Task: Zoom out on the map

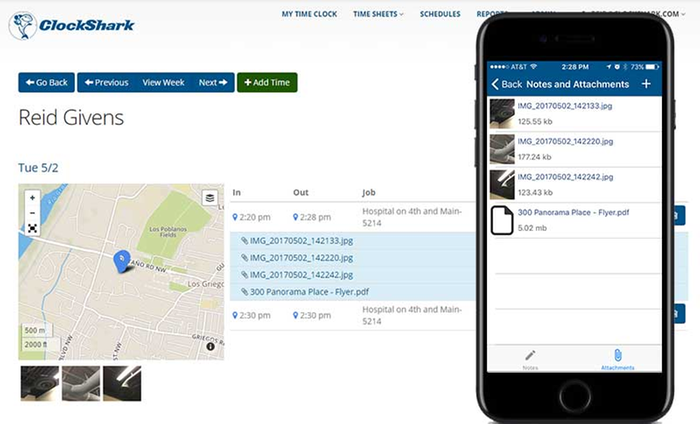Action: tap(32, 213)
